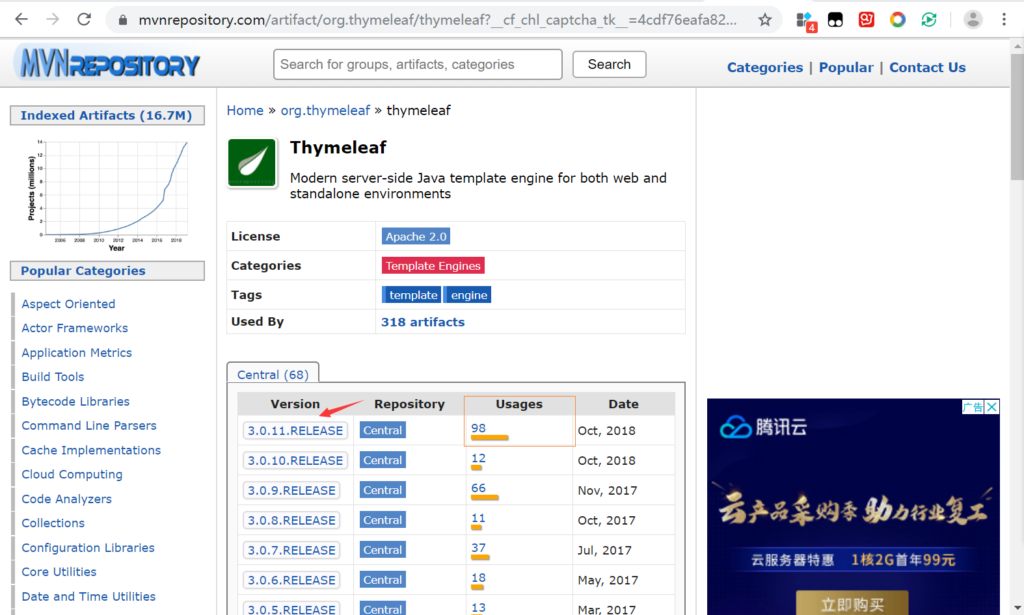
Task: Click the Apache 2.0 license tag
Action: click(x=416, y=236)
